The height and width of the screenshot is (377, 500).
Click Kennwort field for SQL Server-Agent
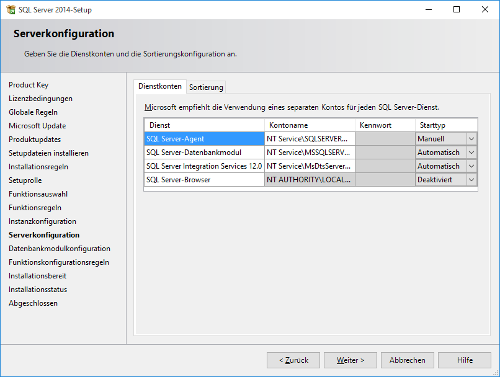[385, 139]
